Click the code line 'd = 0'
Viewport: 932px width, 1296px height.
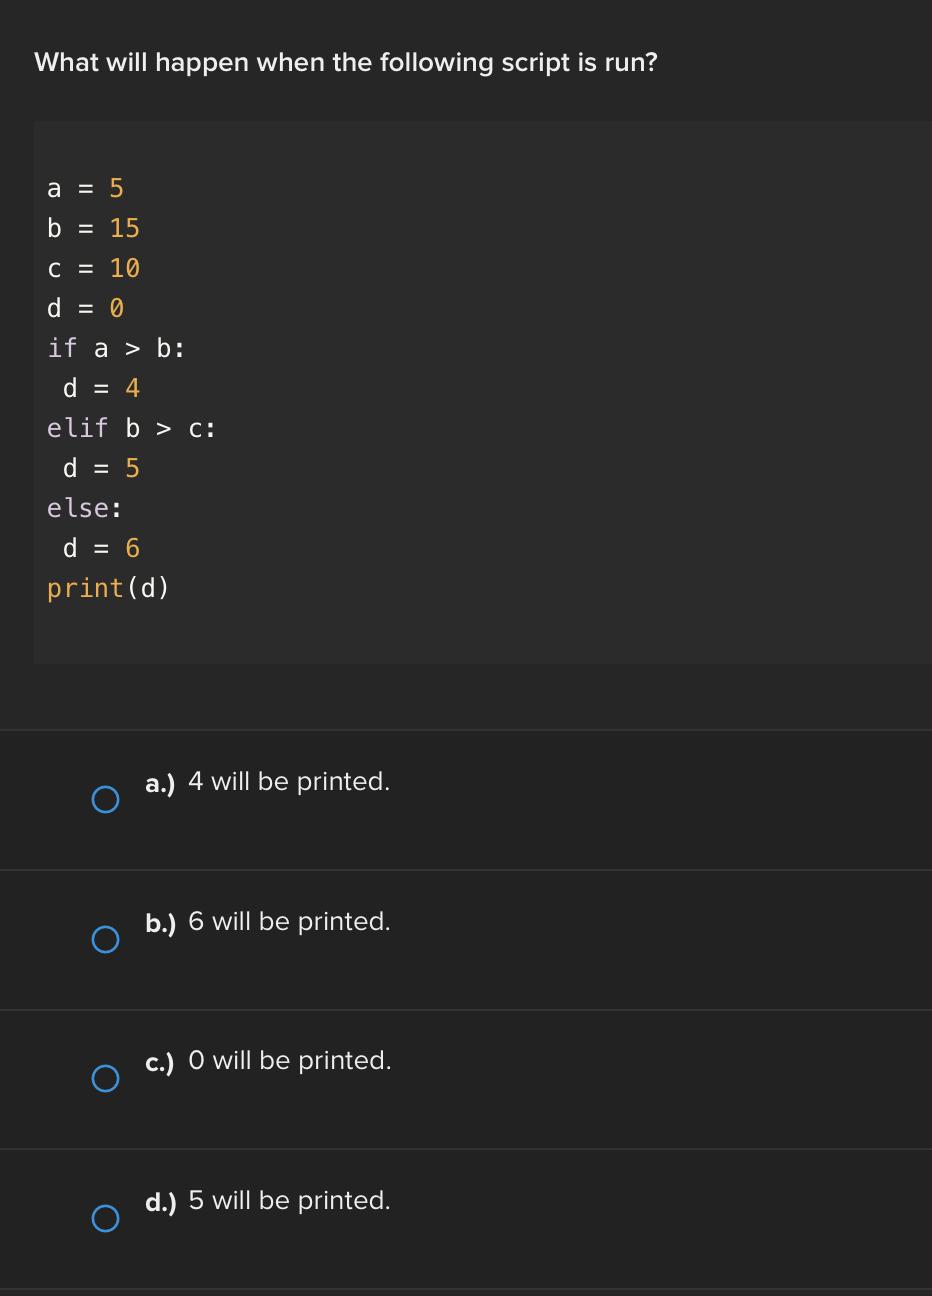(x=84, y=308)
